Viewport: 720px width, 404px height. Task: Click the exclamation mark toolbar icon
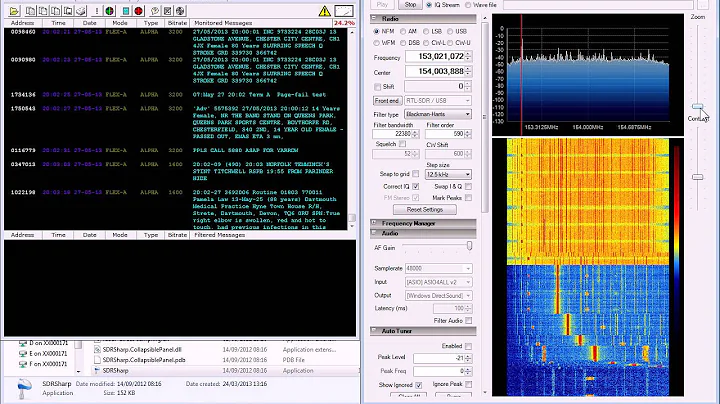(97, 11)
